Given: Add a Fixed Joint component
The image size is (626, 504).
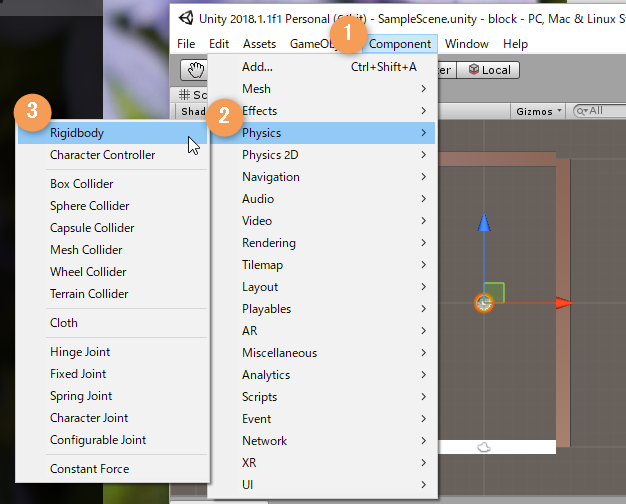Looking at the screenshot, I should pyautogui.click(x=113, y=374).
